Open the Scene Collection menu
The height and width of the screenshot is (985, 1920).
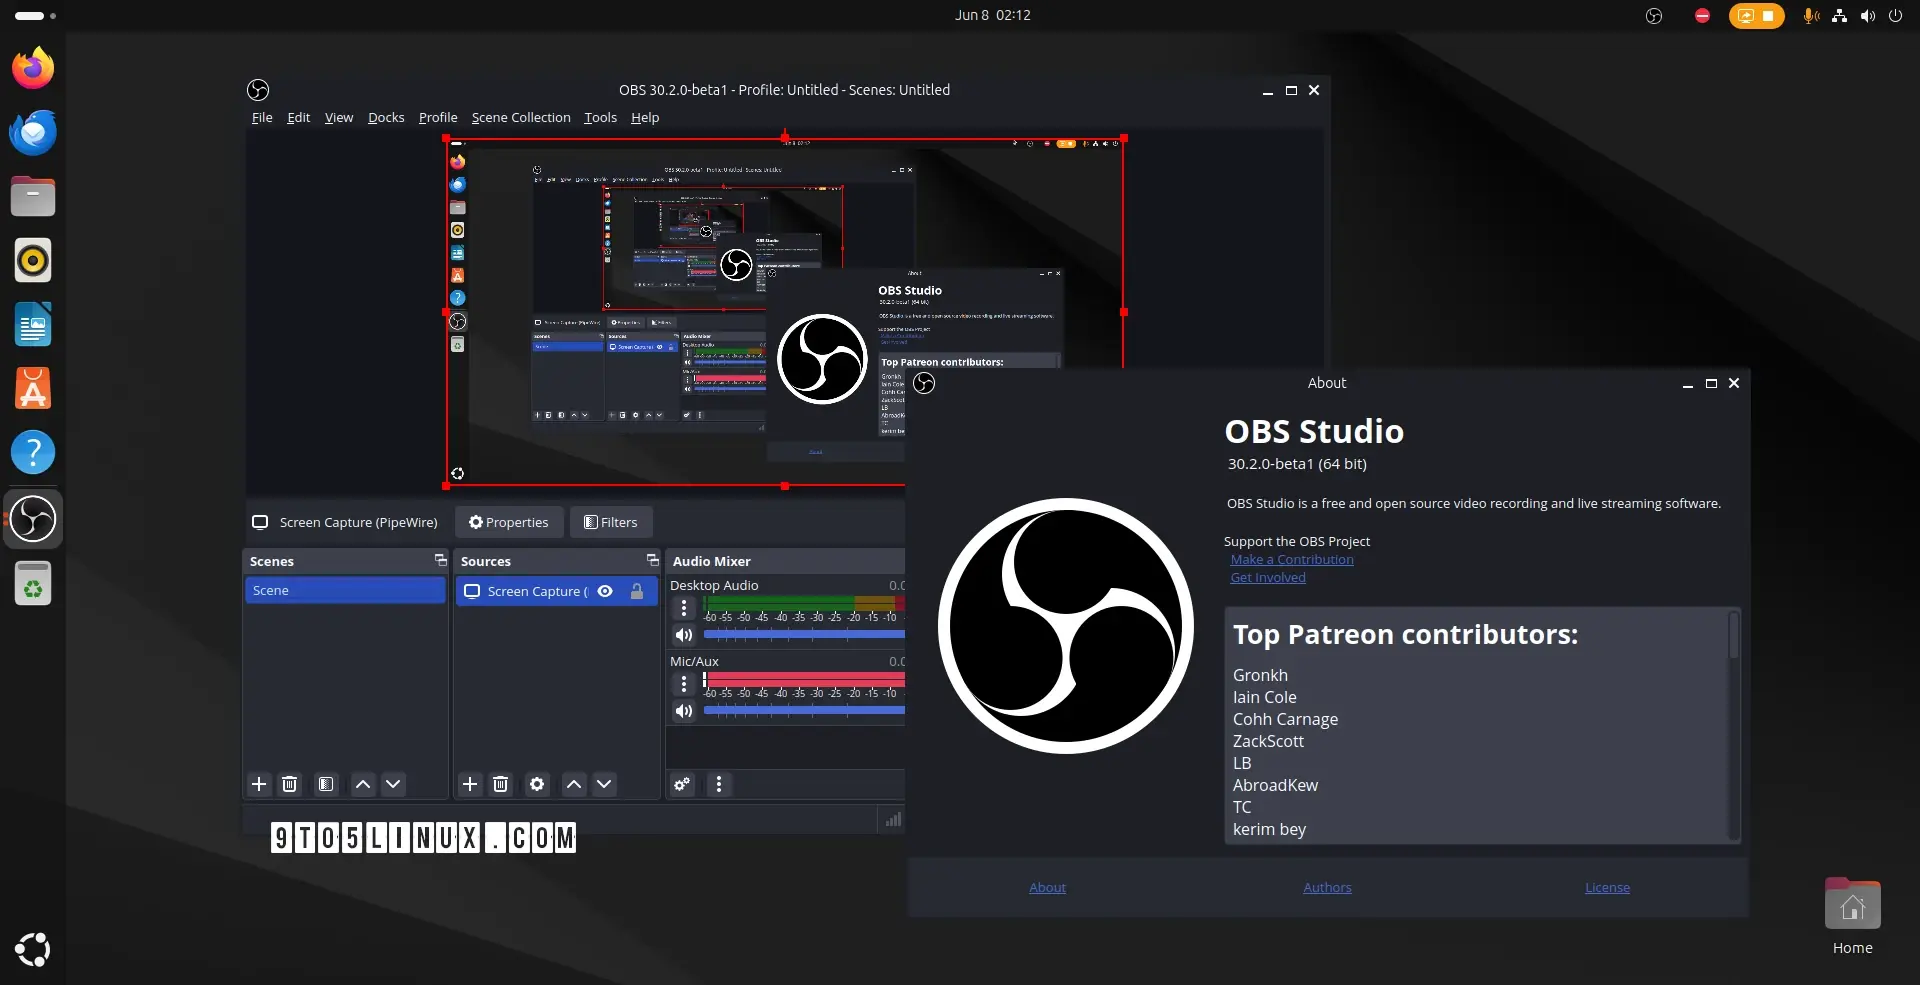tap(521, 117)
